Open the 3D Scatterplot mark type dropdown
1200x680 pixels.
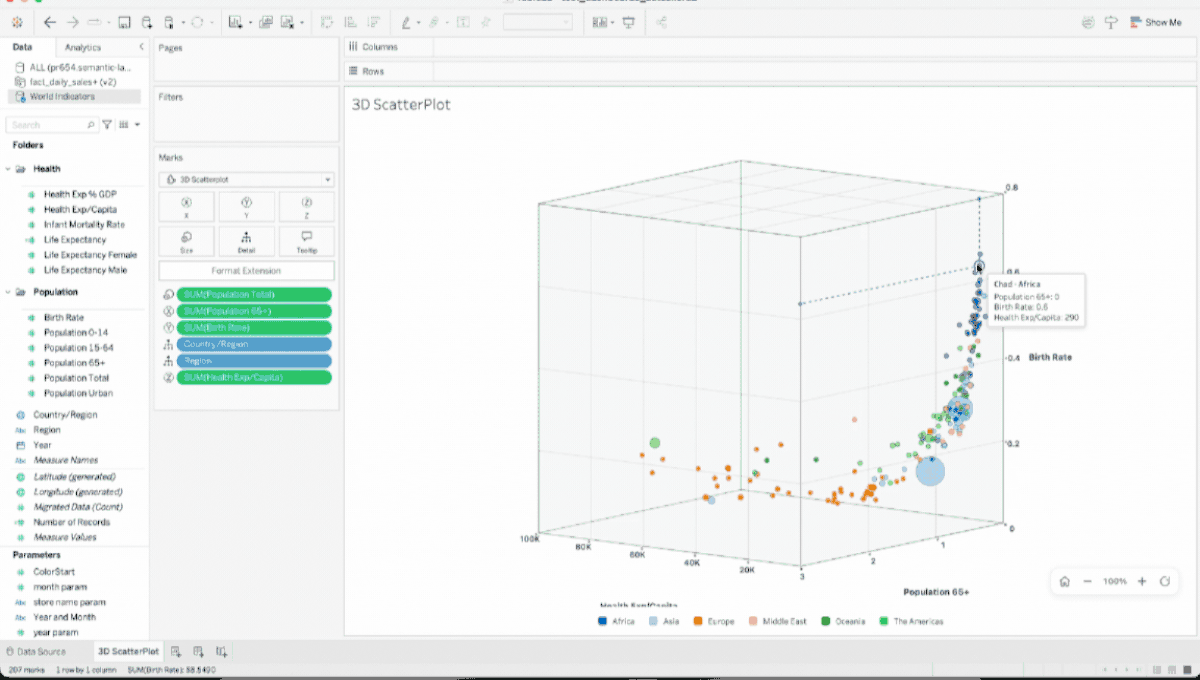pyautogui.click(x=246, y=179)
